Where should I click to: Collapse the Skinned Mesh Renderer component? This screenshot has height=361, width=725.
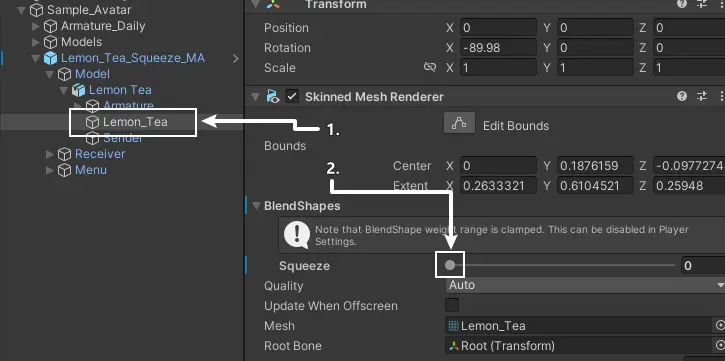tap(255, 97)
